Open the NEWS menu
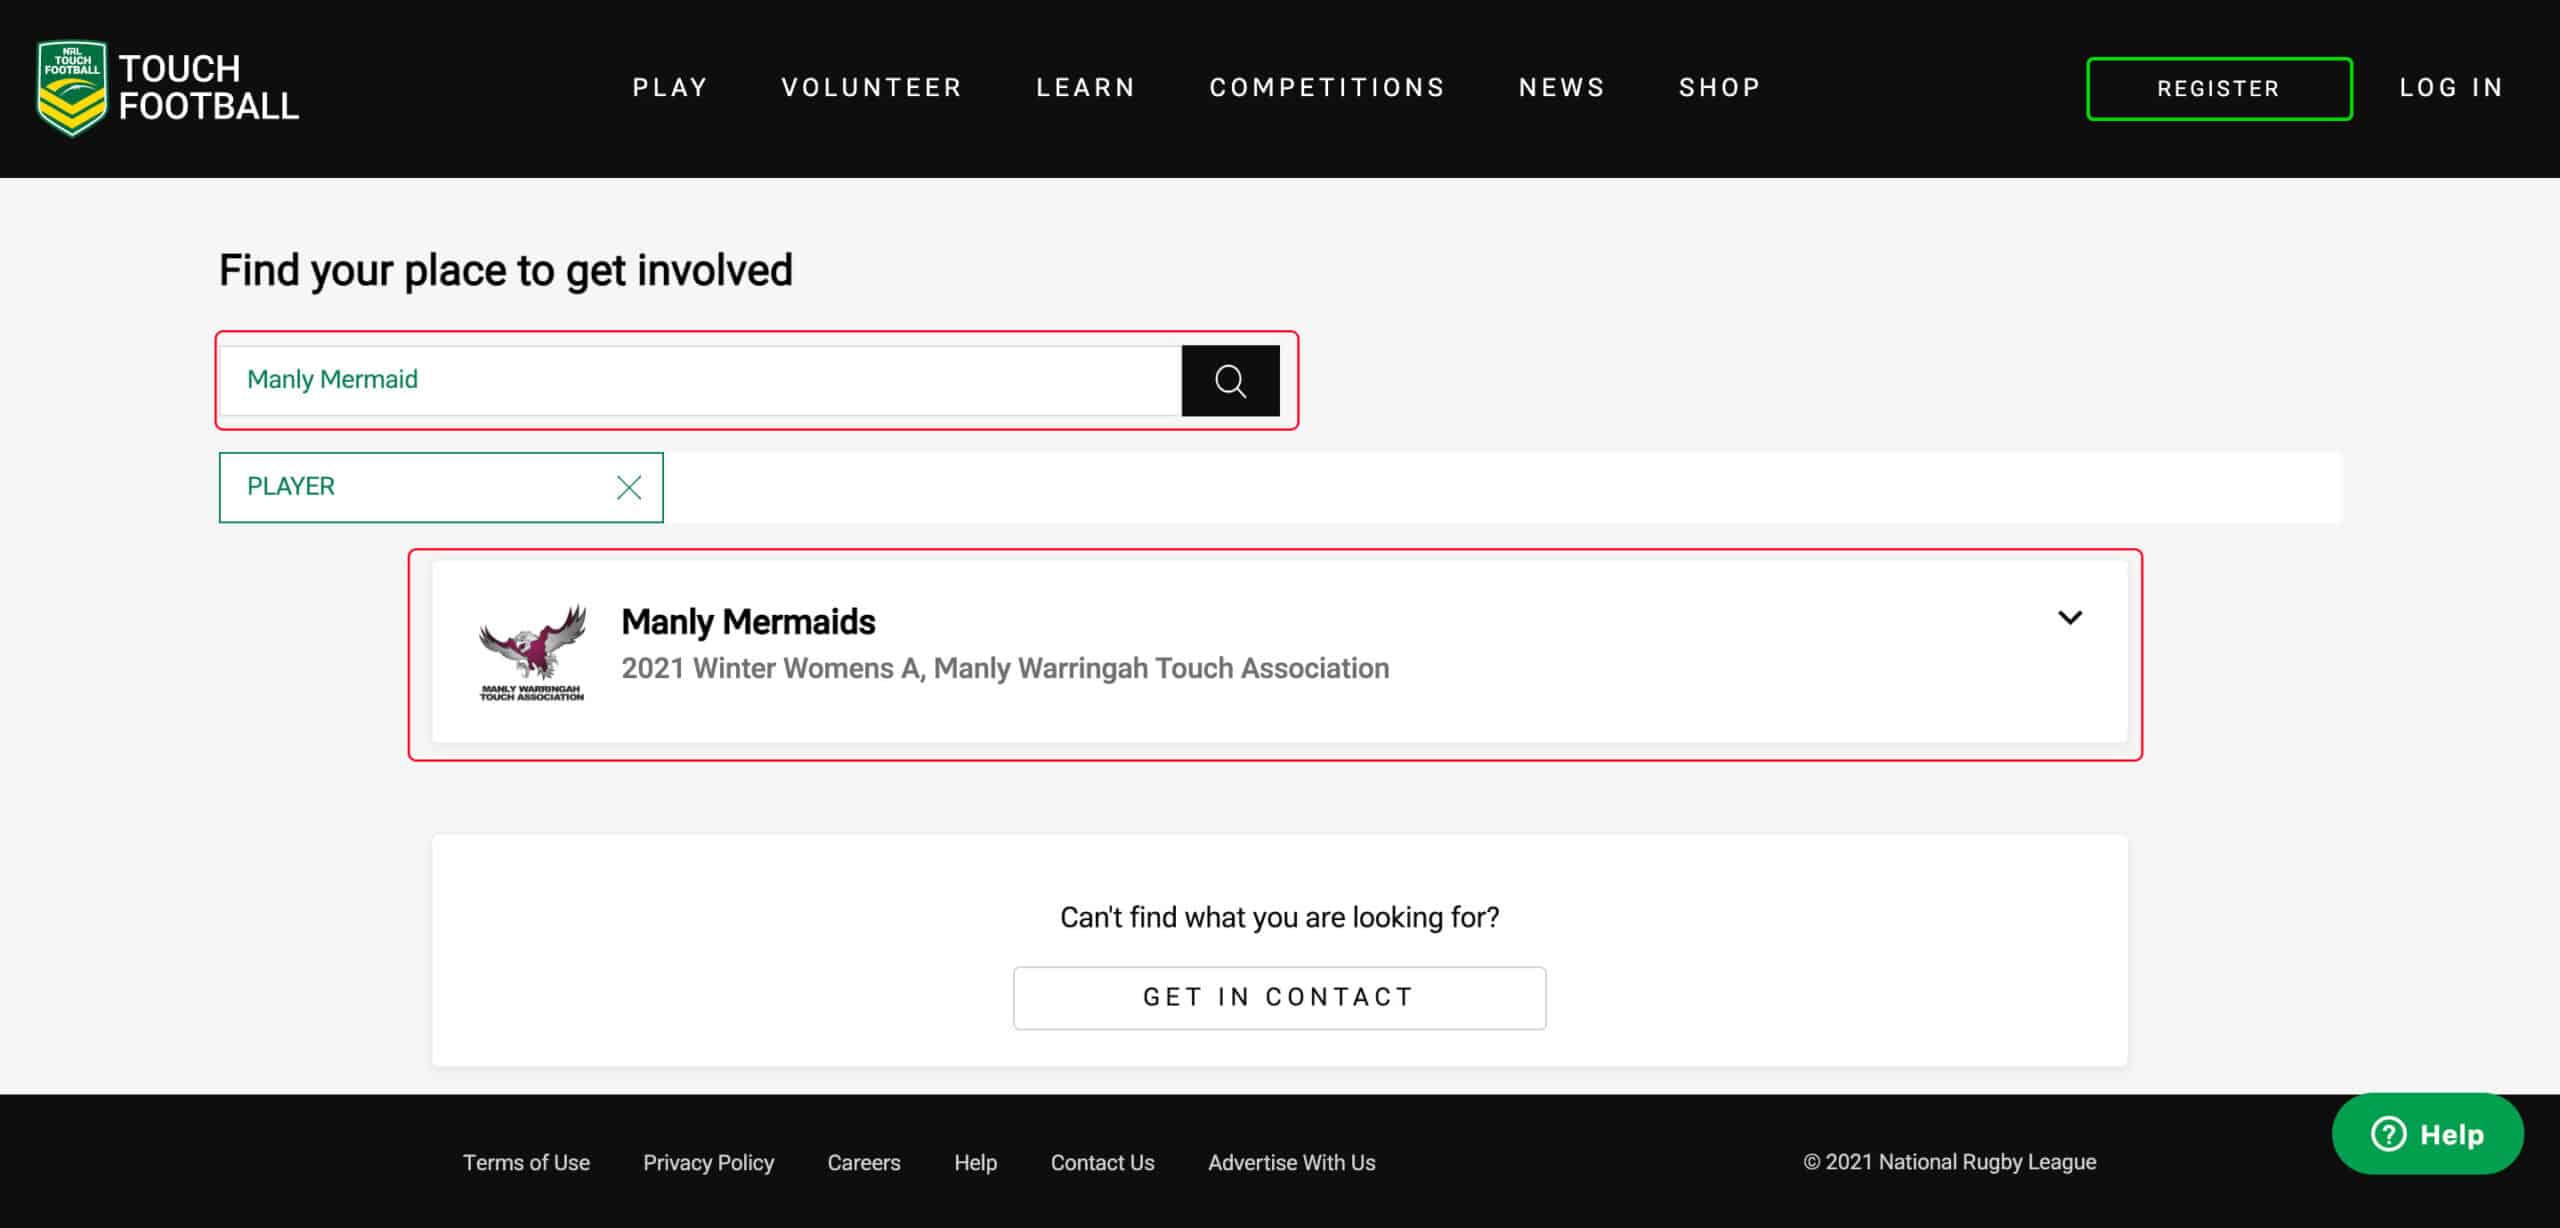Image resolution: width=2560 pixels, height=1228 pixels. tap(1562, 88)
